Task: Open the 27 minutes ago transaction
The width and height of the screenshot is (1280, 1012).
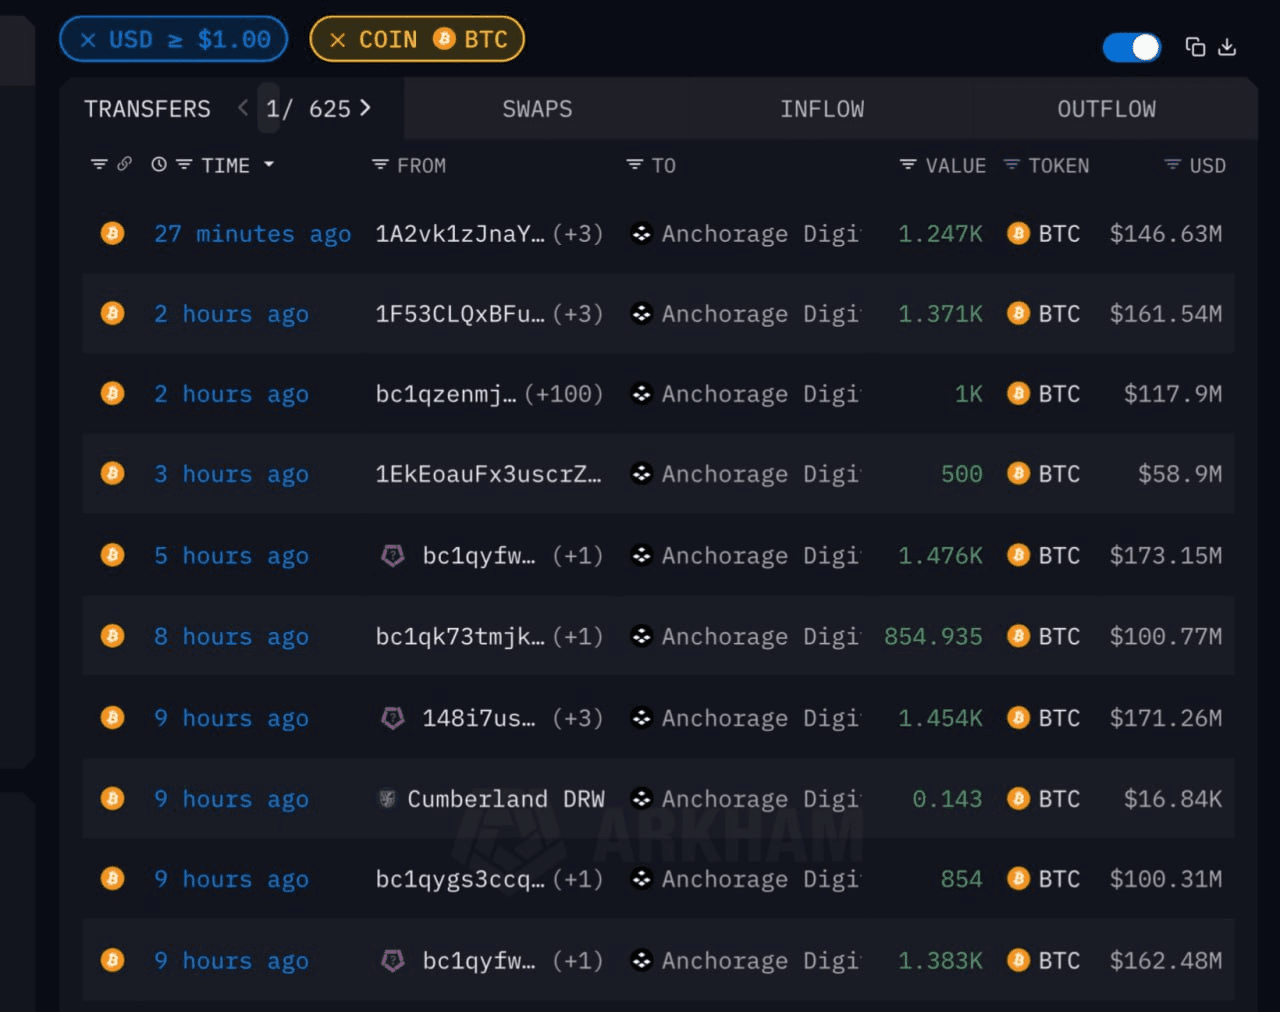Action: tap(252, 234)
